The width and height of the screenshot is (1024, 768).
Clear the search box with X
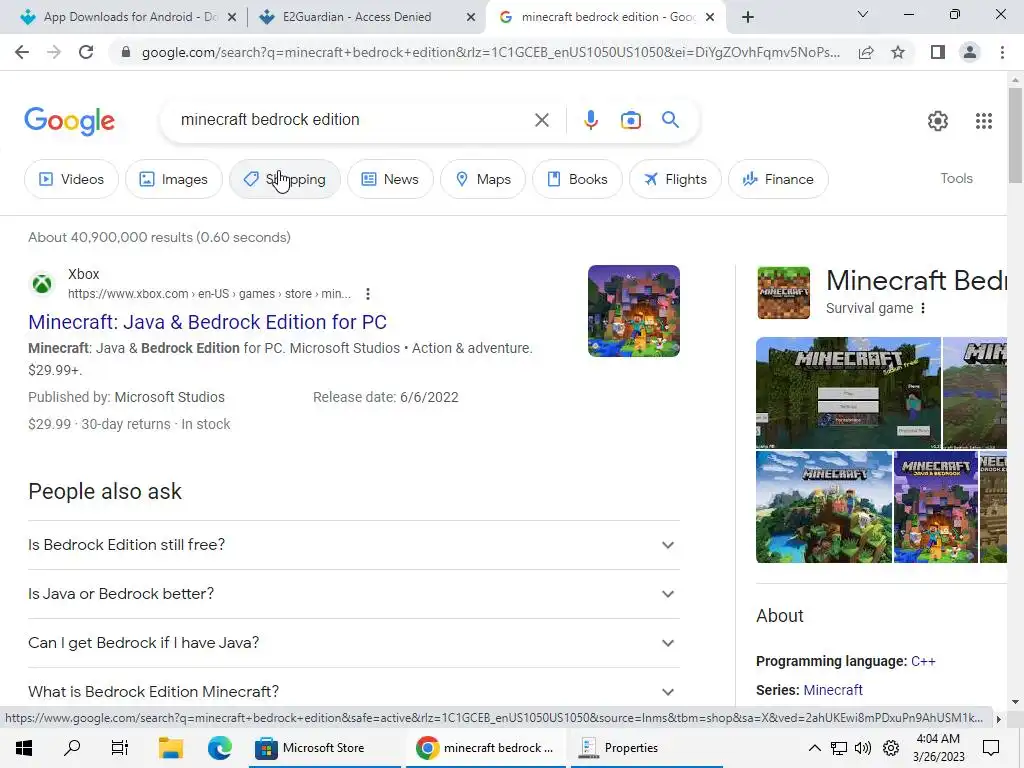[541, 120]
